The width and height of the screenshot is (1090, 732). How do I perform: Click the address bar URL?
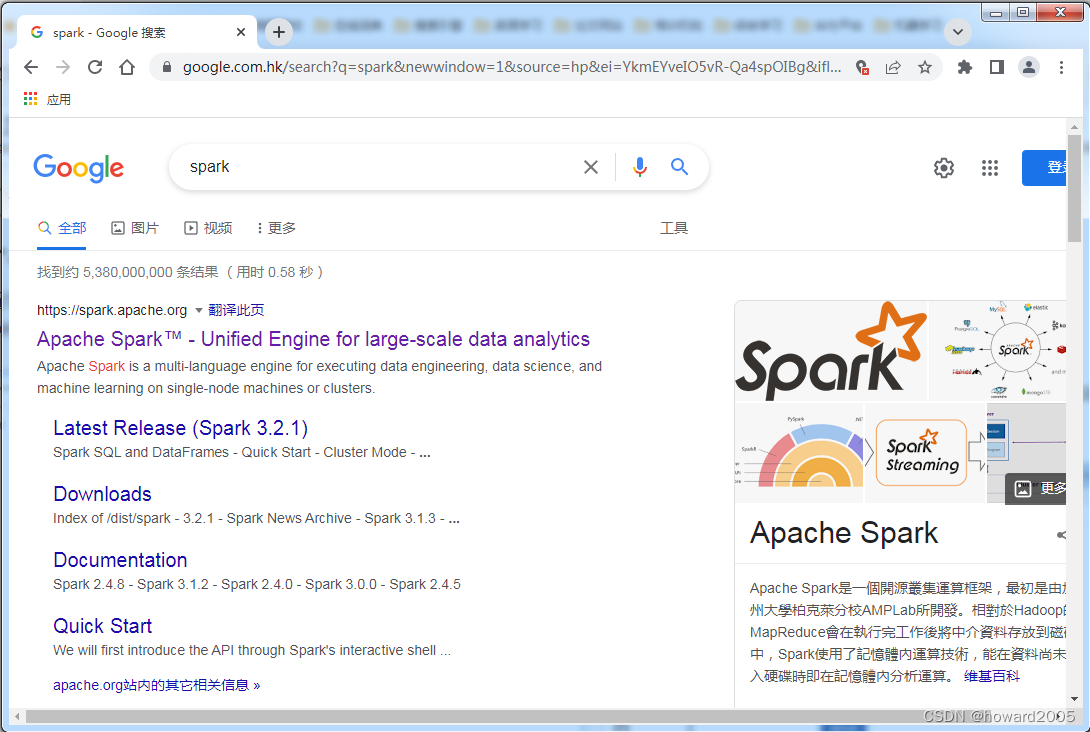pyautogui.click(x=512, y=67)
